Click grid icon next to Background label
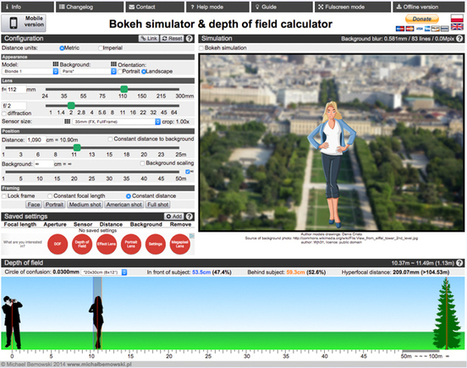Image resolution: width=467 pixels, height=368 pixels. tap(114, 64)
